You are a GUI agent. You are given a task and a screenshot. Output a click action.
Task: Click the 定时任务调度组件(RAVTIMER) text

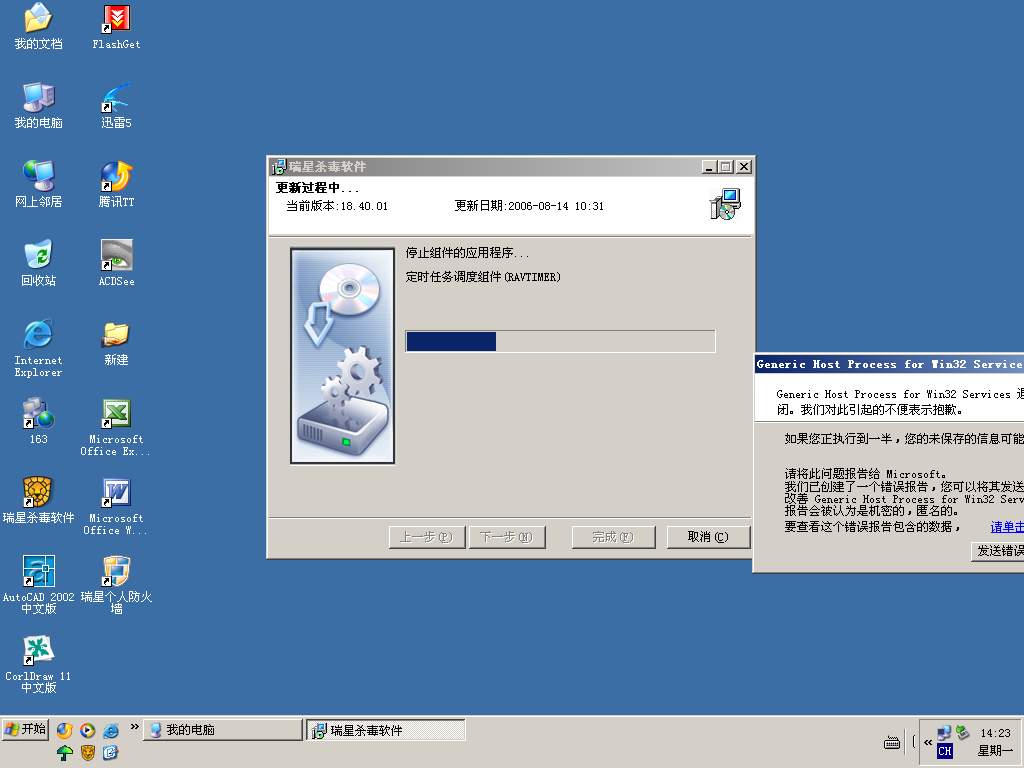pyautogui.click(x=483, y=277)
